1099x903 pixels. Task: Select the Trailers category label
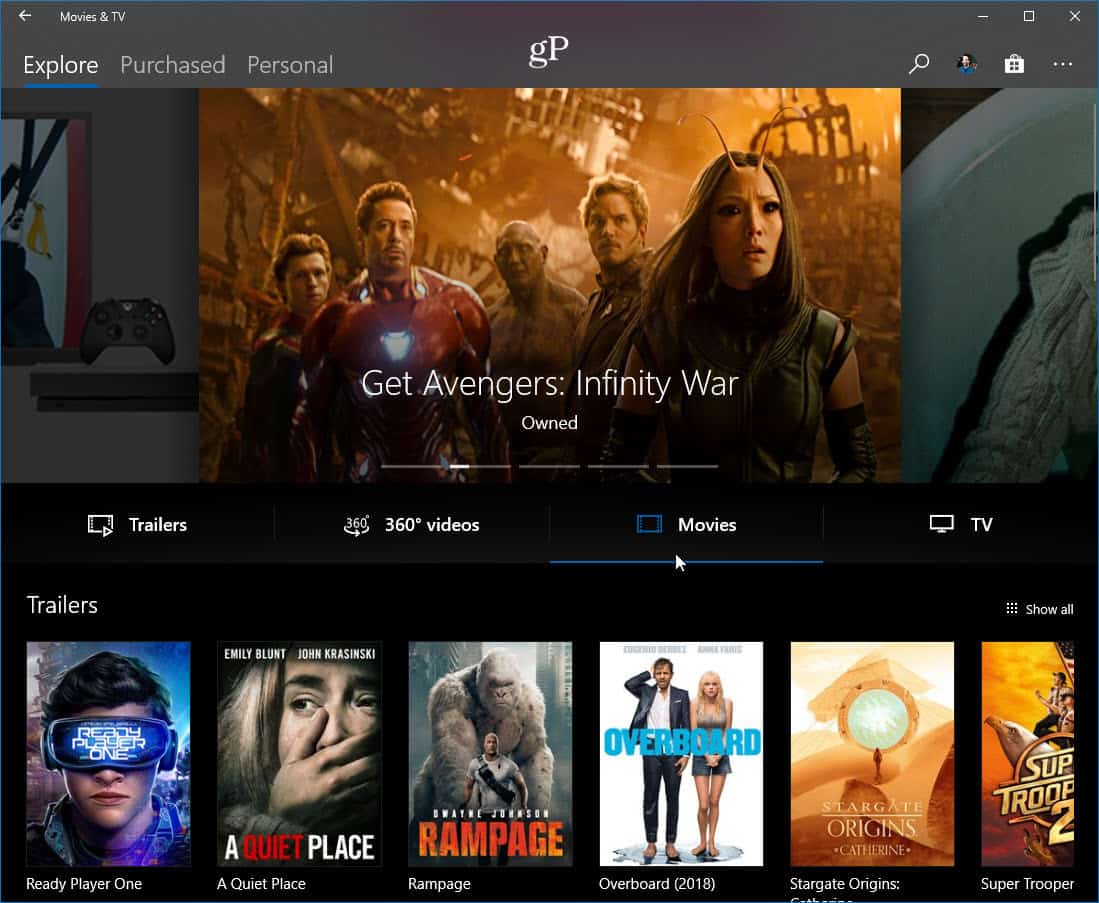(158, 524)
